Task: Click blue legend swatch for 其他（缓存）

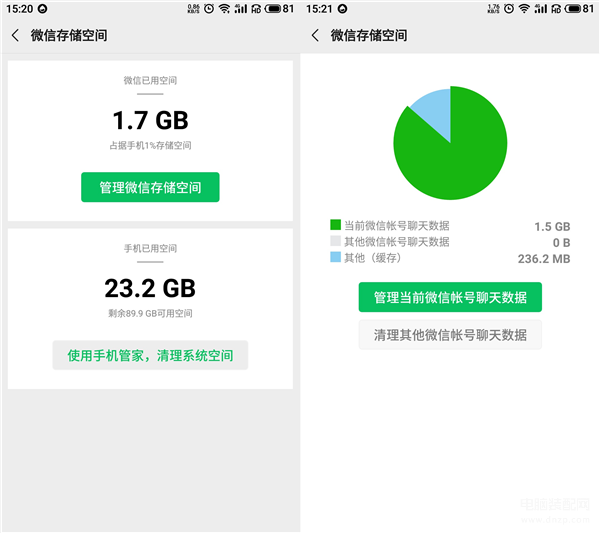Action: (335, 257)
